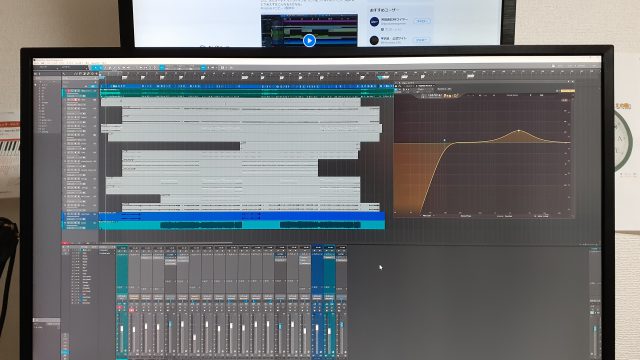This screenshot has height=360, width=640.
Task: Select the high-pass band node on the EQ curve
Action: (444, 140)
